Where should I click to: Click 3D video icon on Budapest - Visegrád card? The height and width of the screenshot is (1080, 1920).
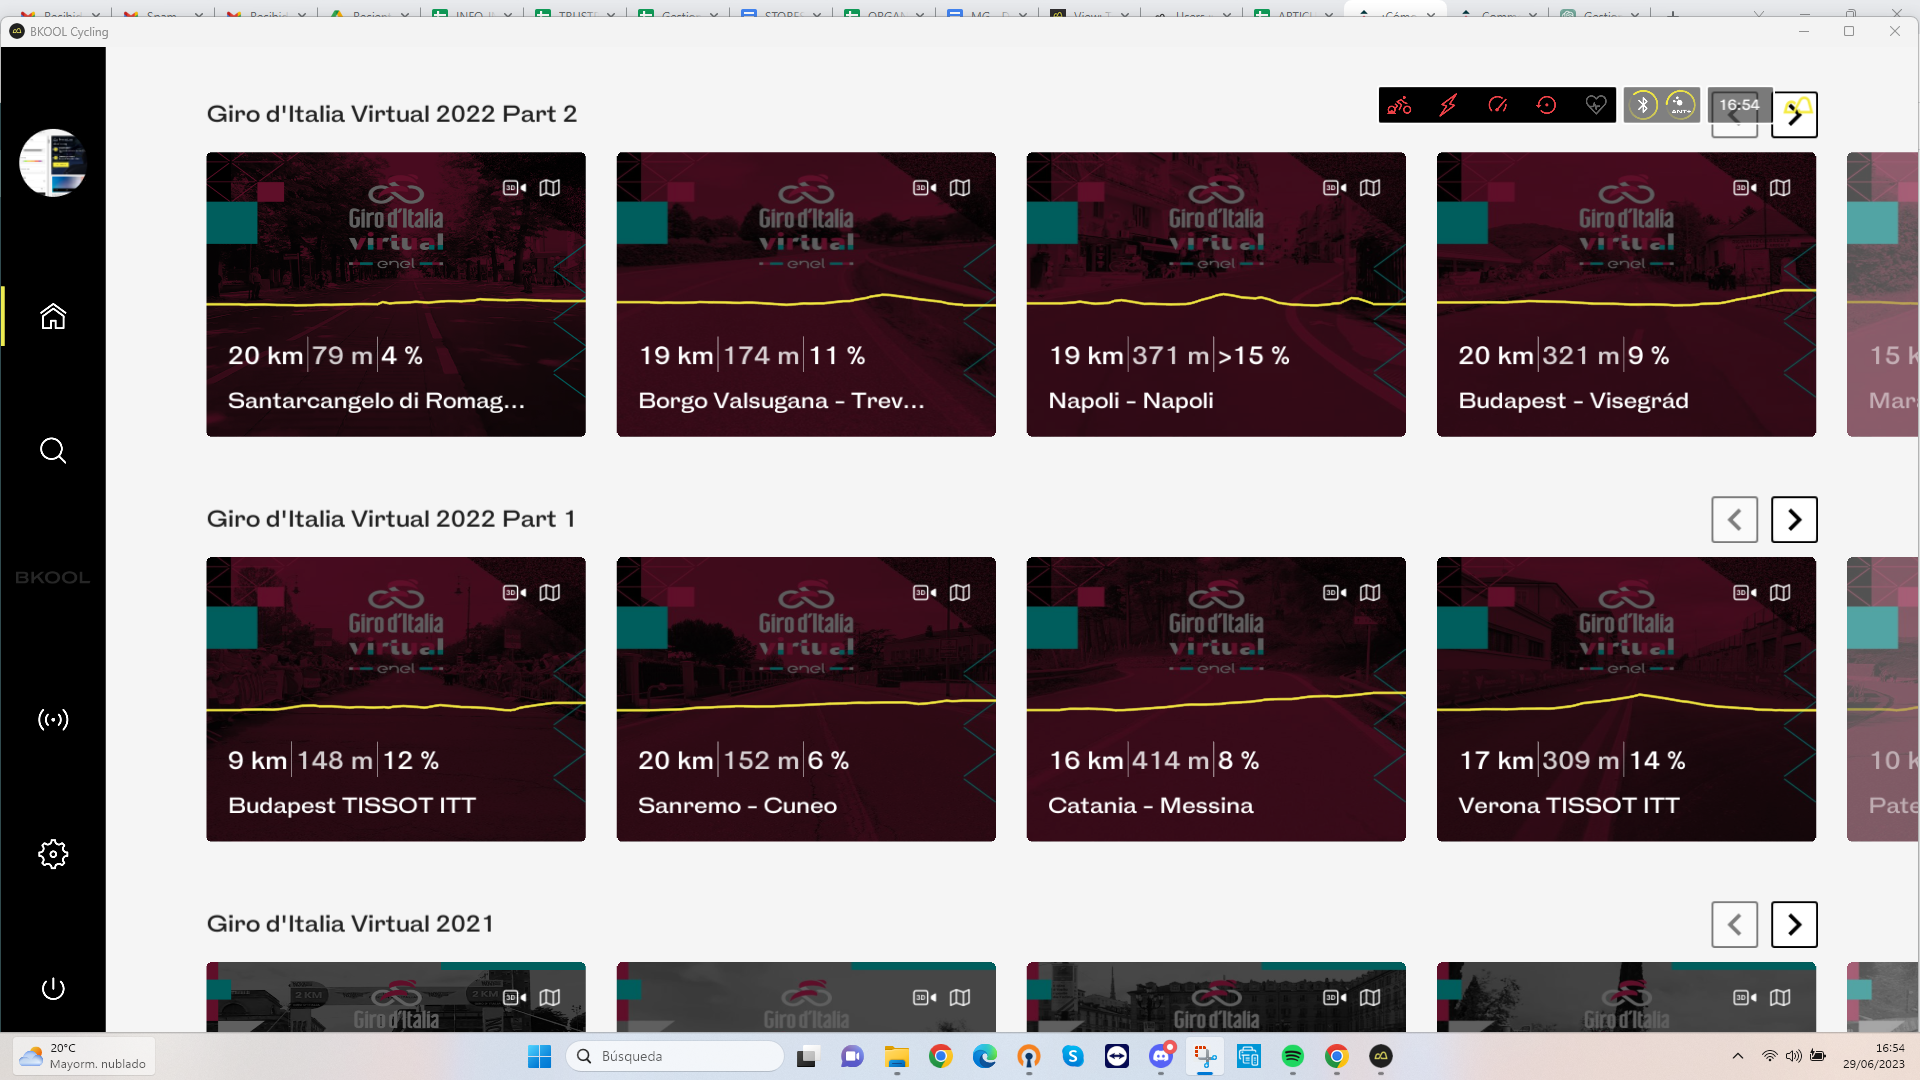1744,188
